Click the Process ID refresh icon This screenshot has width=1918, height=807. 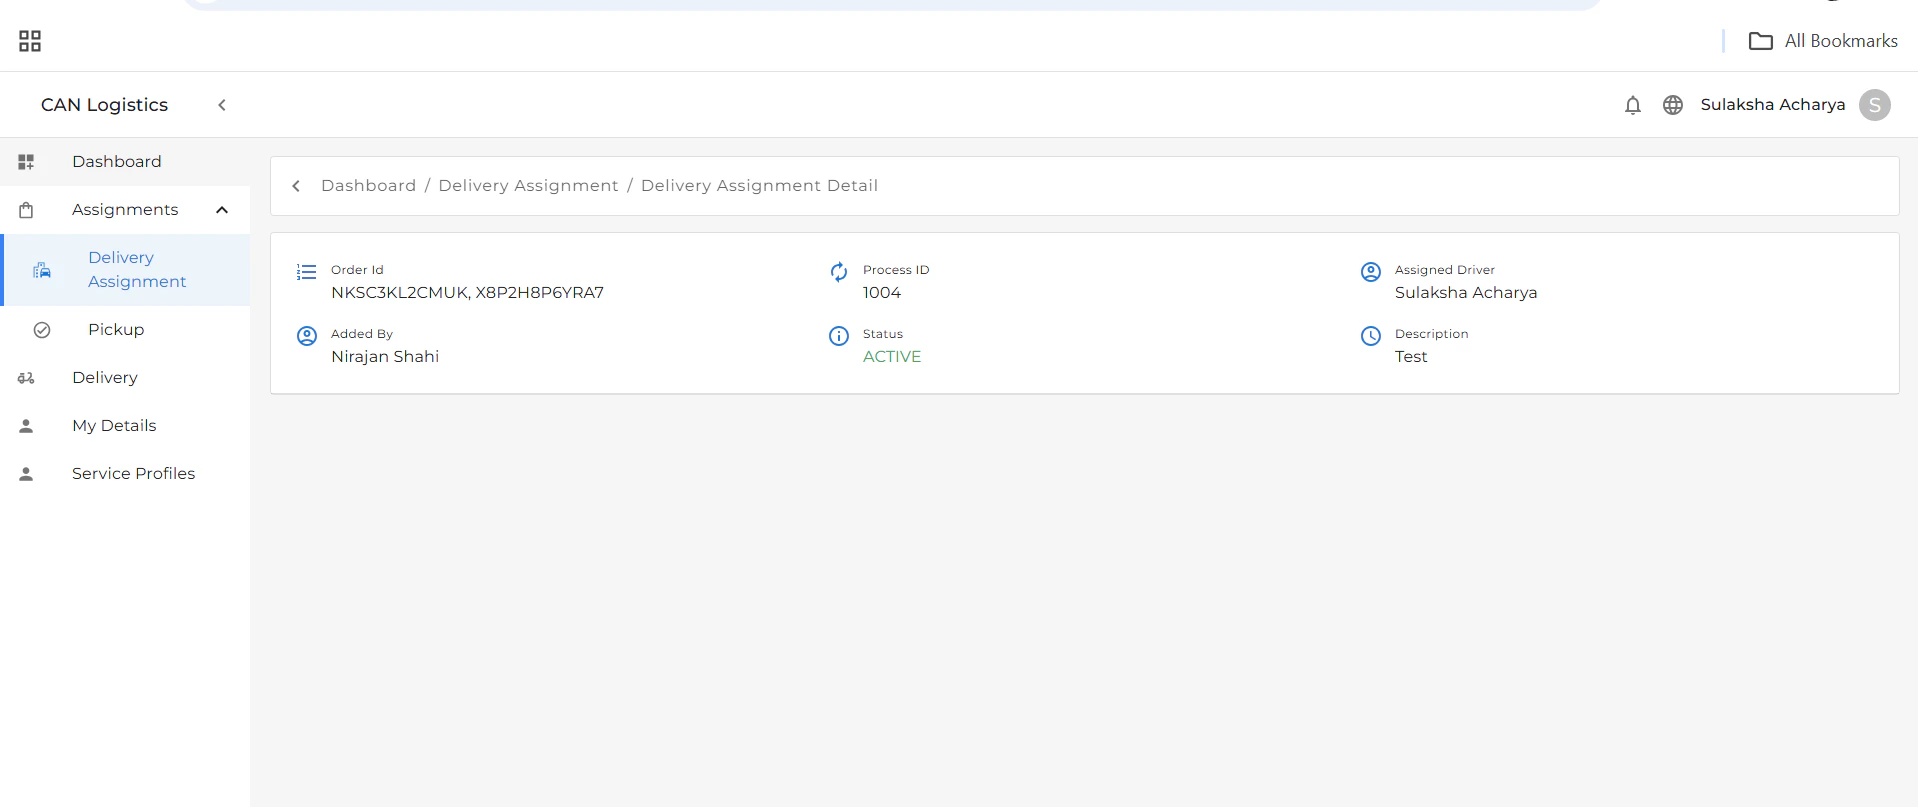pos(839,272)
